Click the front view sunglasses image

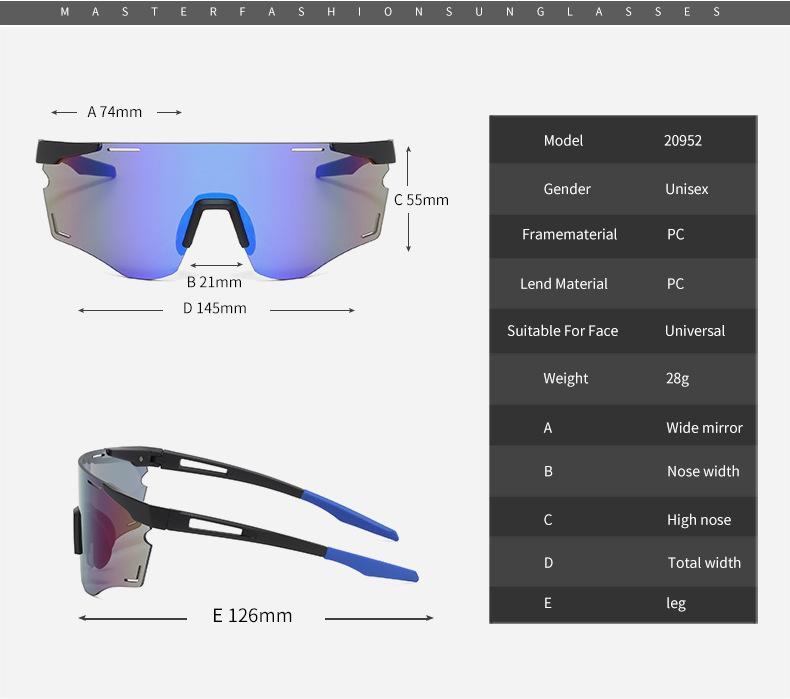point(216,209)
